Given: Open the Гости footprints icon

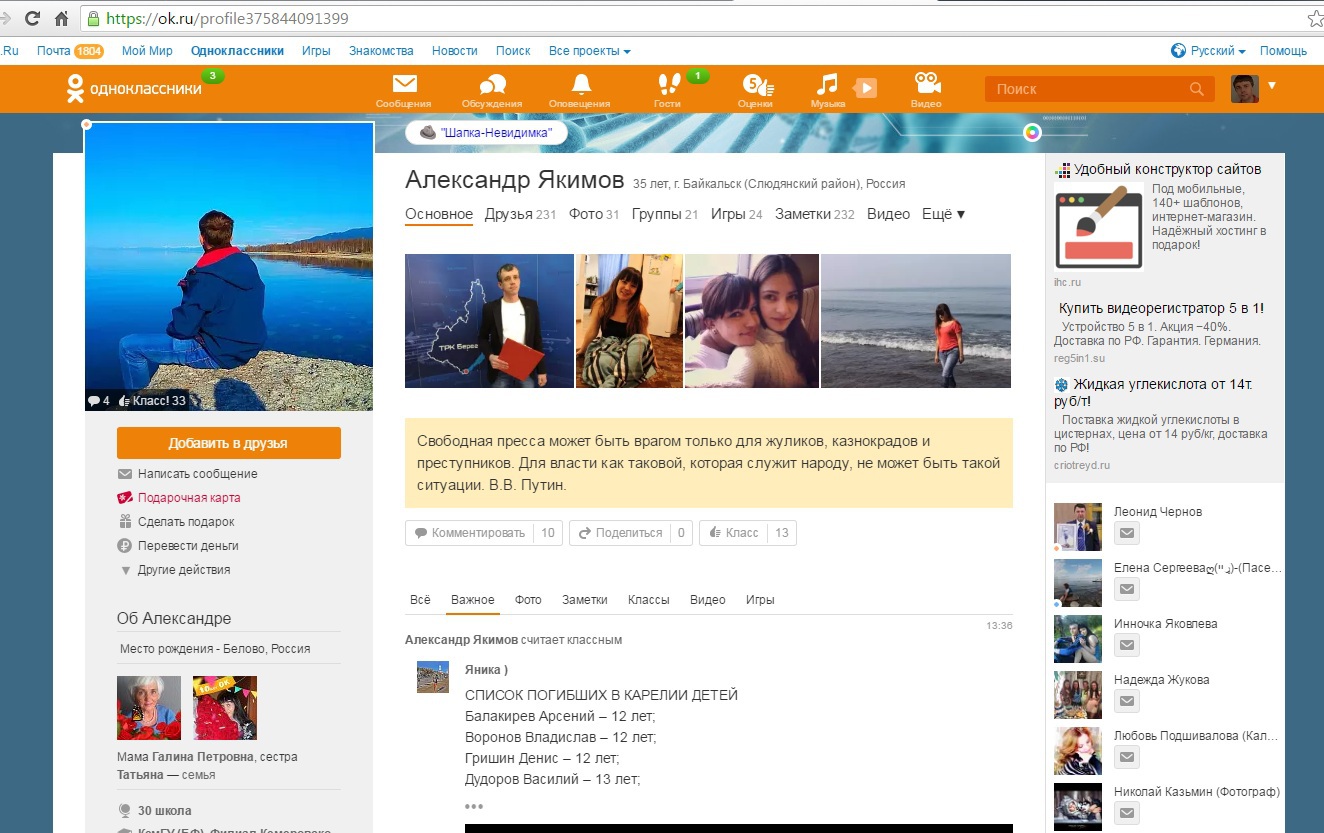Looking at the screenshot, I should pos(667,85).
